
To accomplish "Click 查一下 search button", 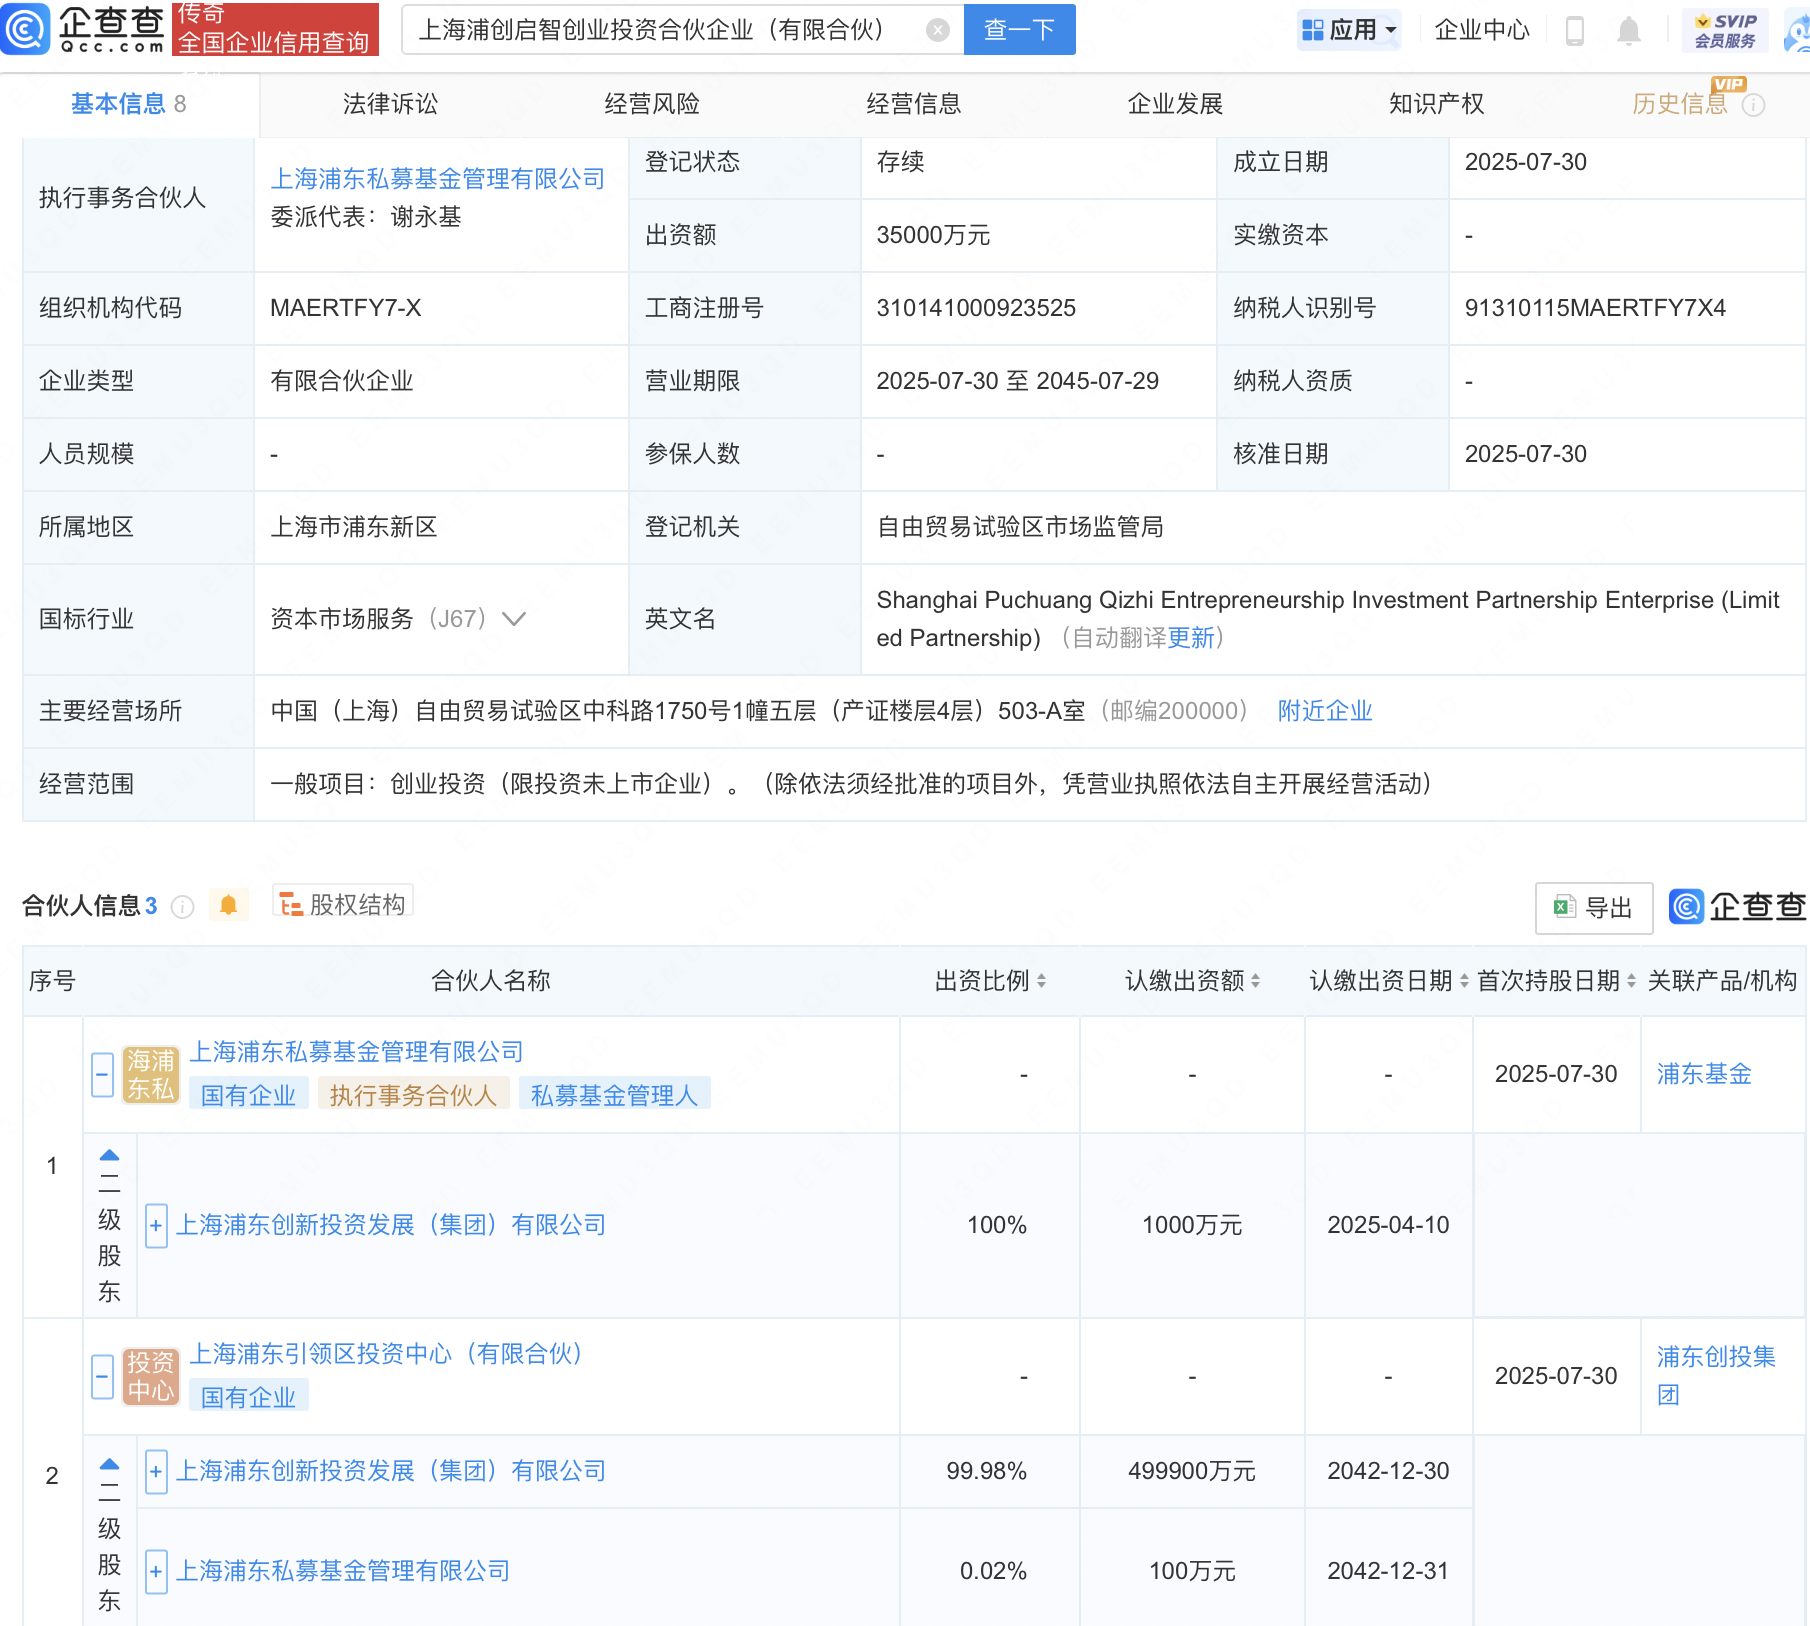I will (x=1019, y=30).
